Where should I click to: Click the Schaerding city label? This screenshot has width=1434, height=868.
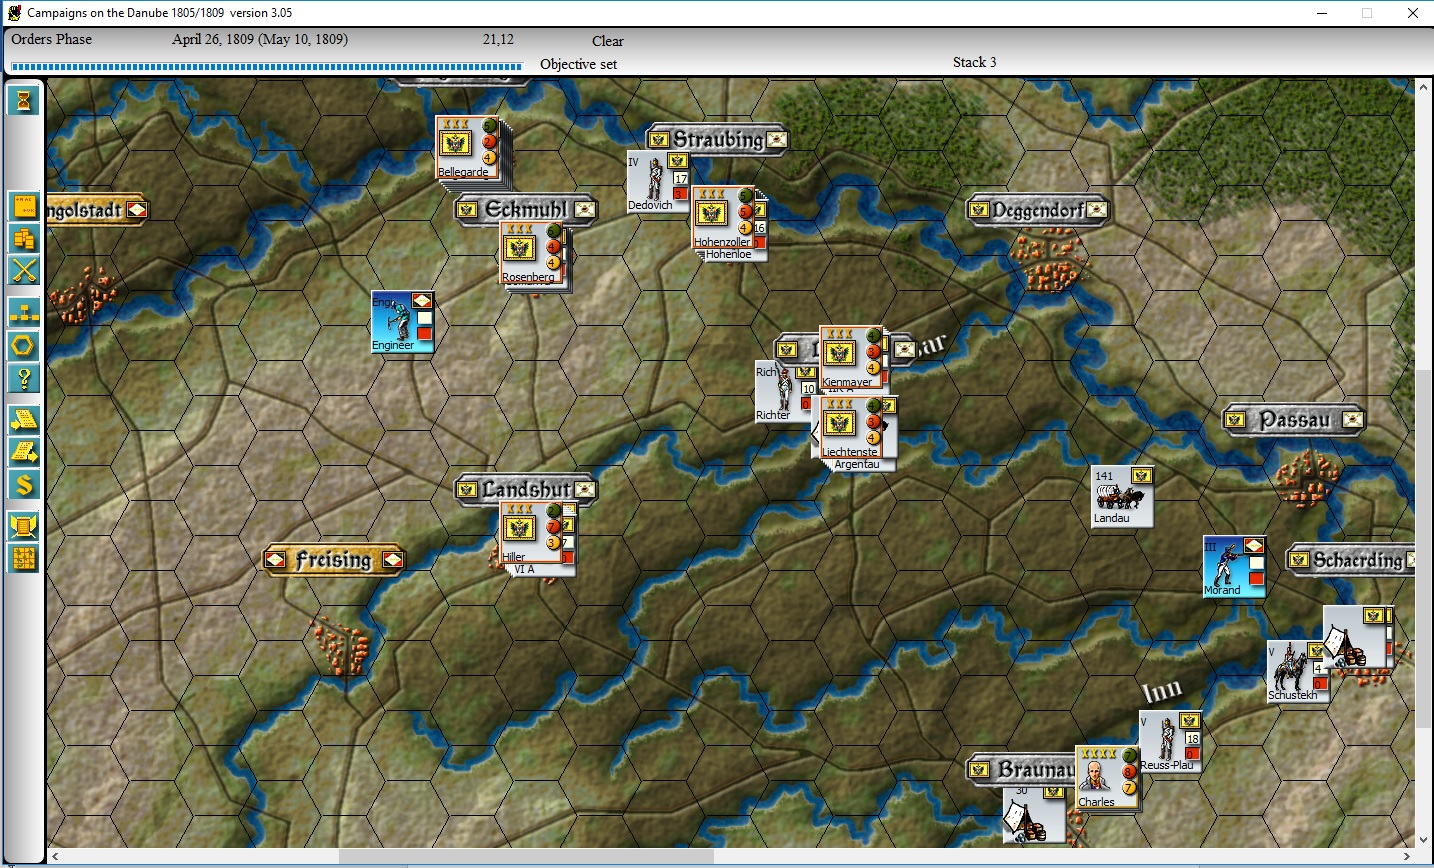point(1351,560)
